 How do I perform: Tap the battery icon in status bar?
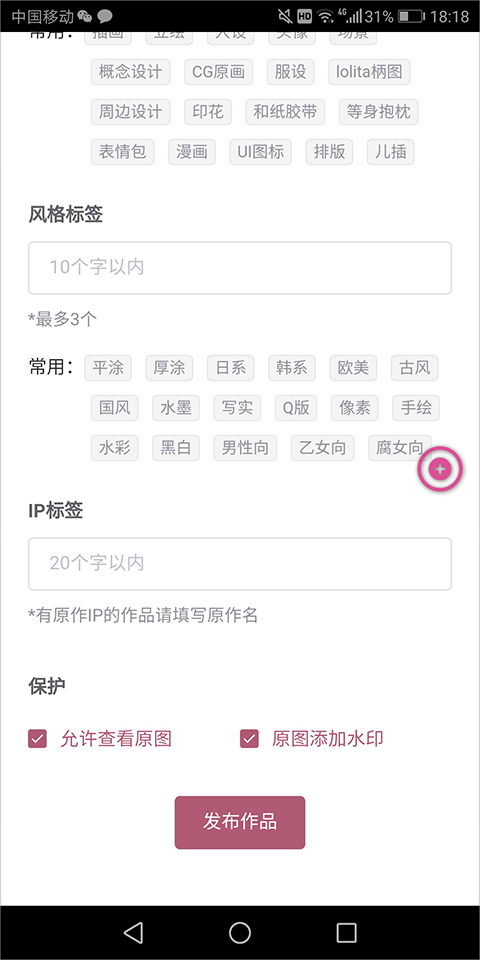(x=410, y=16)
